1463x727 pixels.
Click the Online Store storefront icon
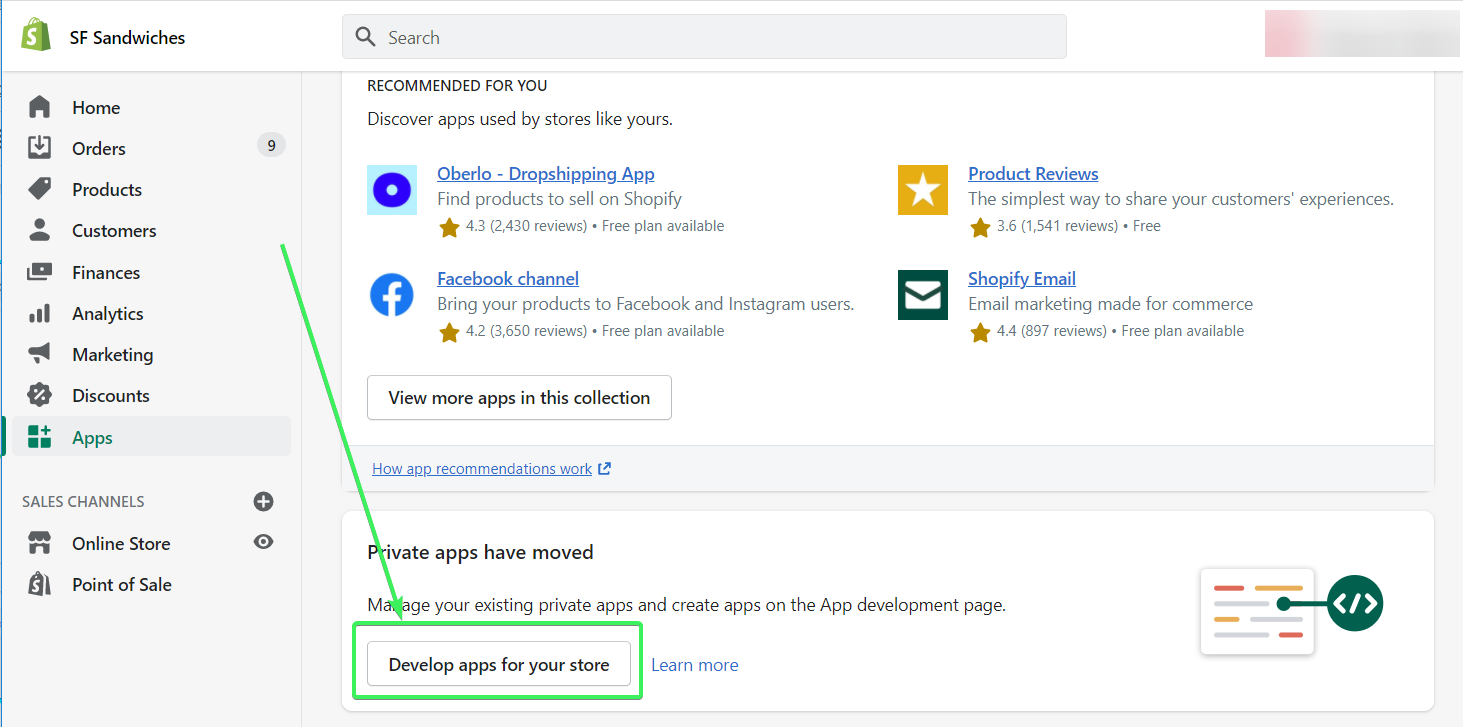[39, 543]
